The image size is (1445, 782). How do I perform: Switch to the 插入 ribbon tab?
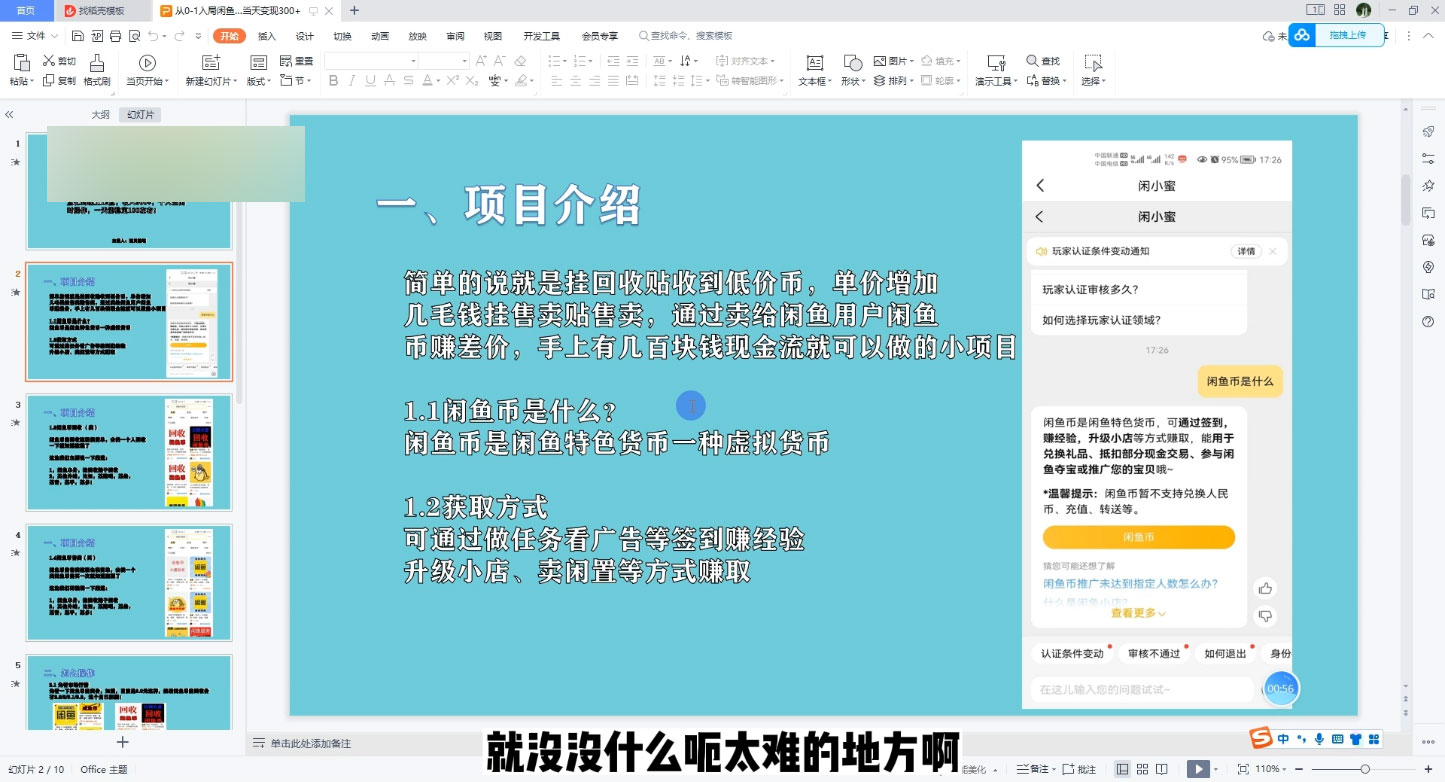266,35
